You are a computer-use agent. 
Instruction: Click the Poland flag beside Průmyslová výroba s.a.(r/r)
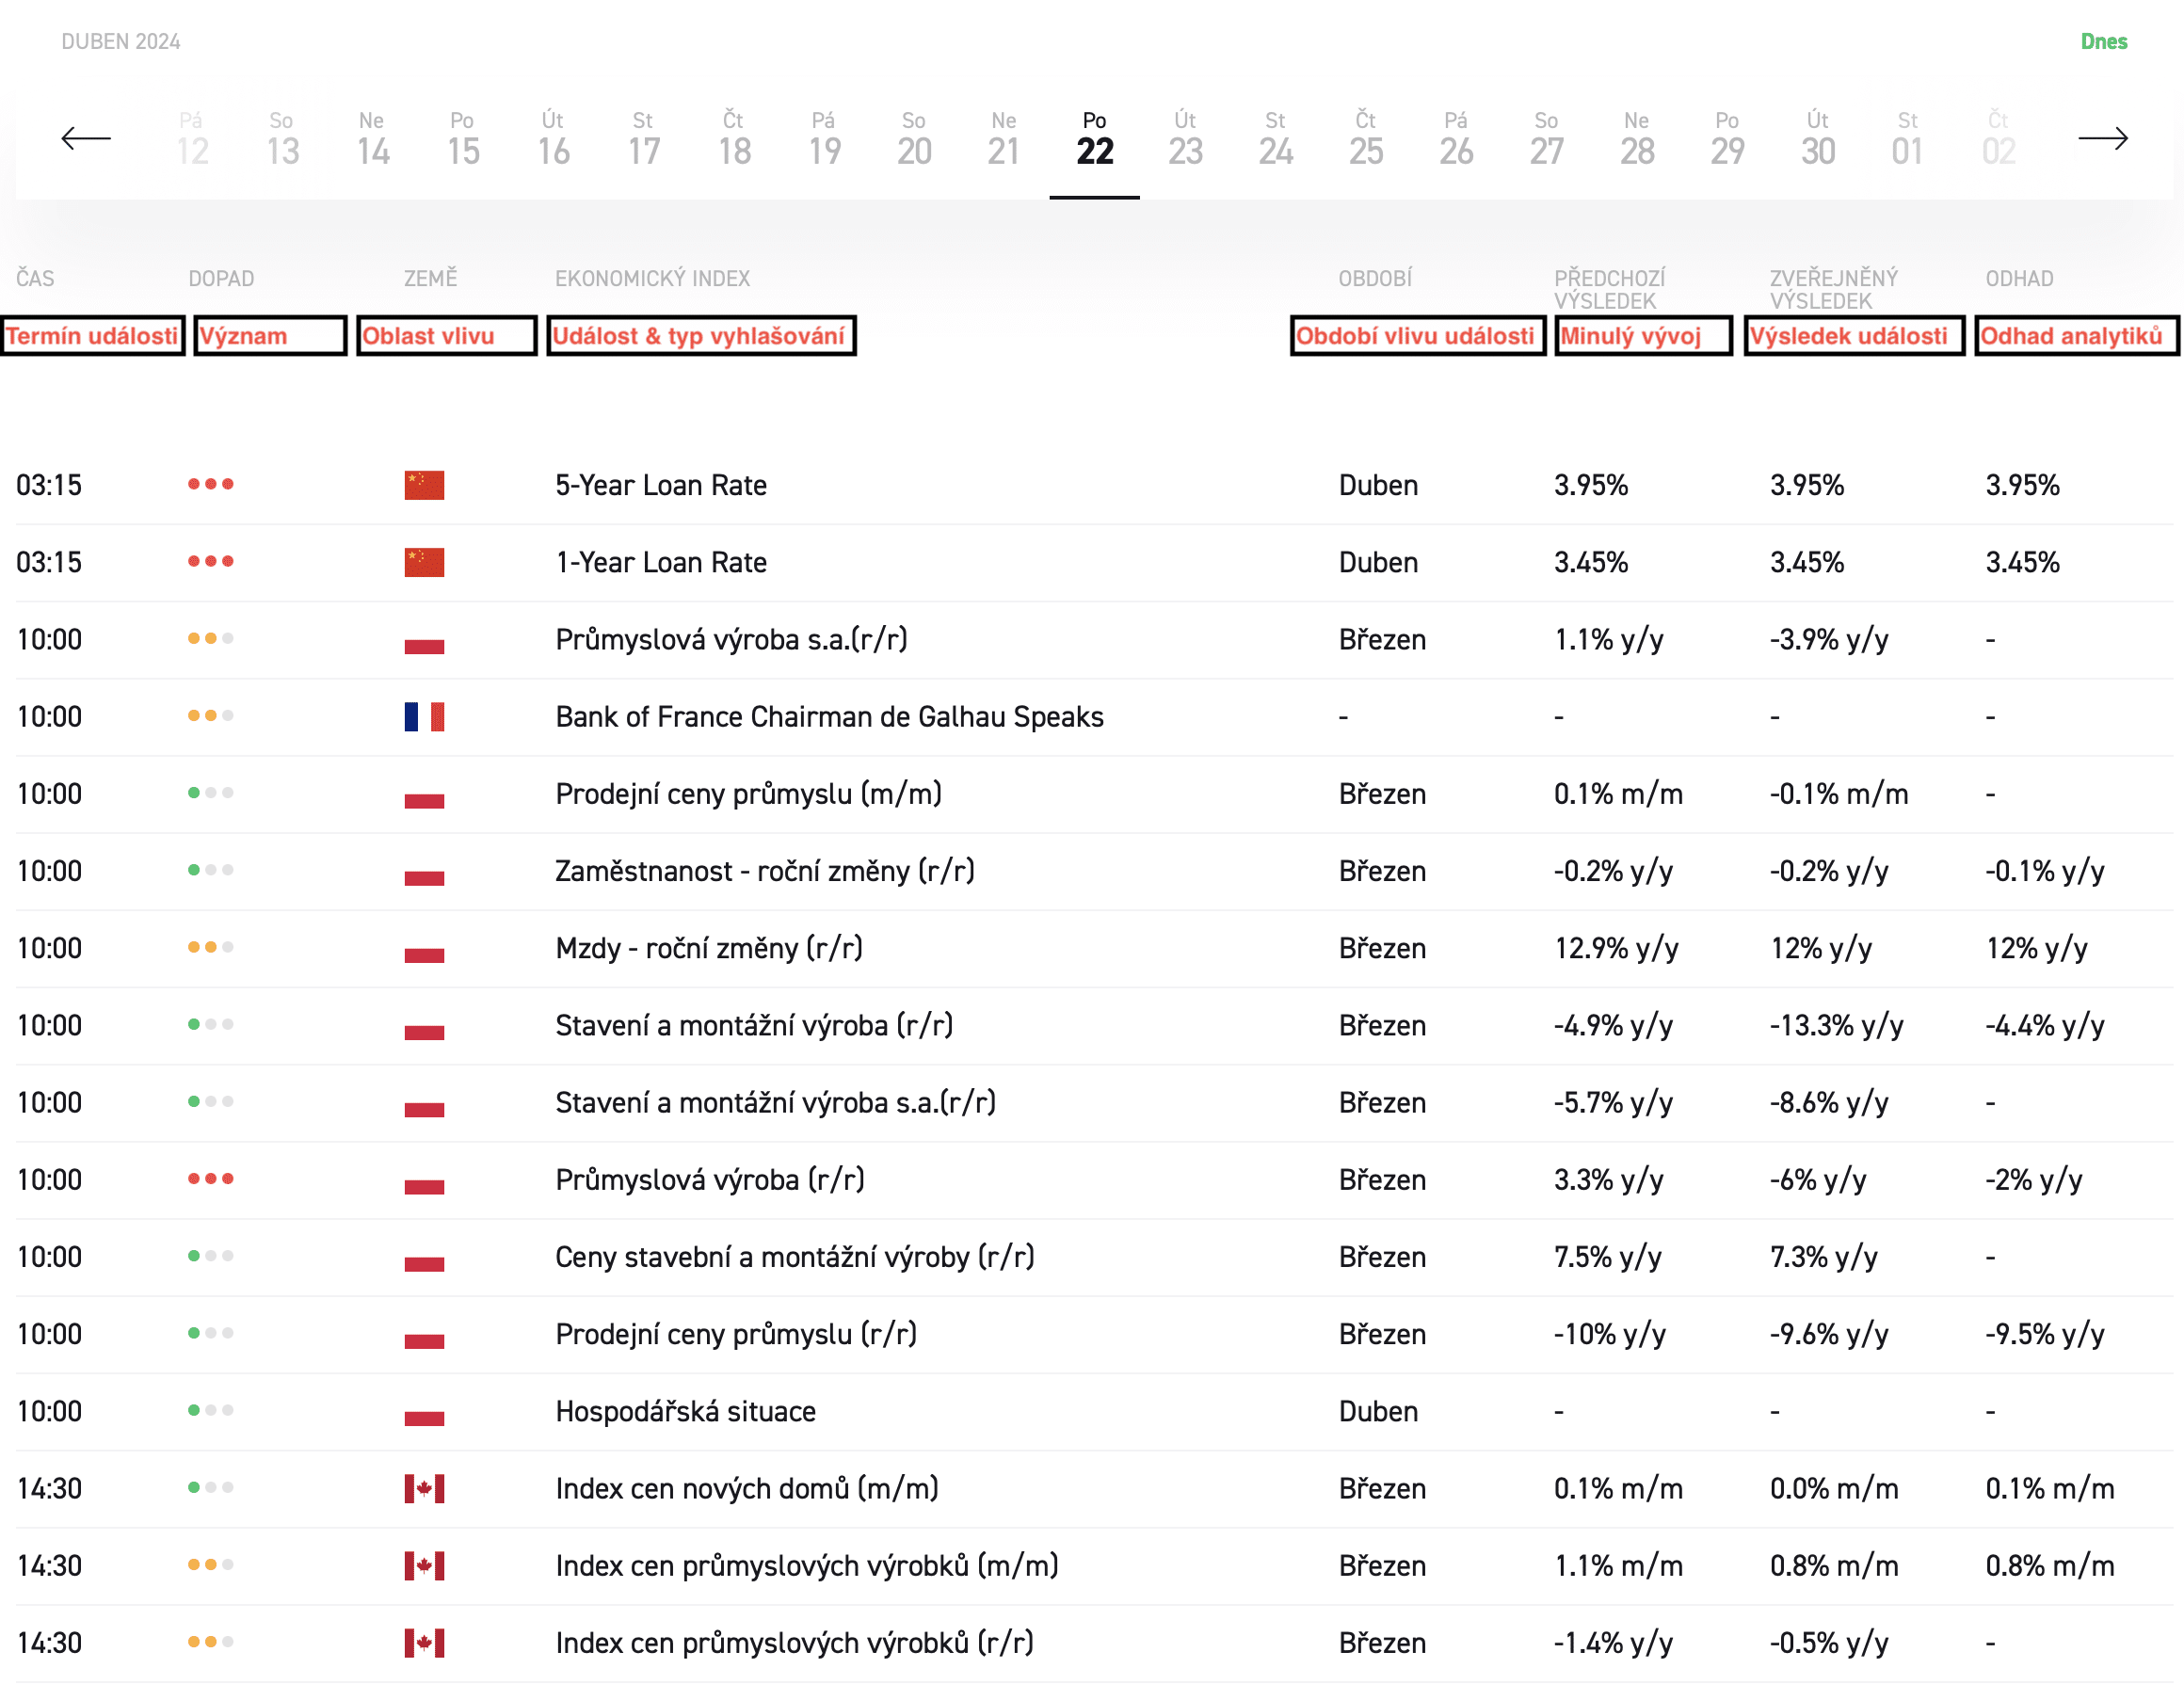(424, 639)
